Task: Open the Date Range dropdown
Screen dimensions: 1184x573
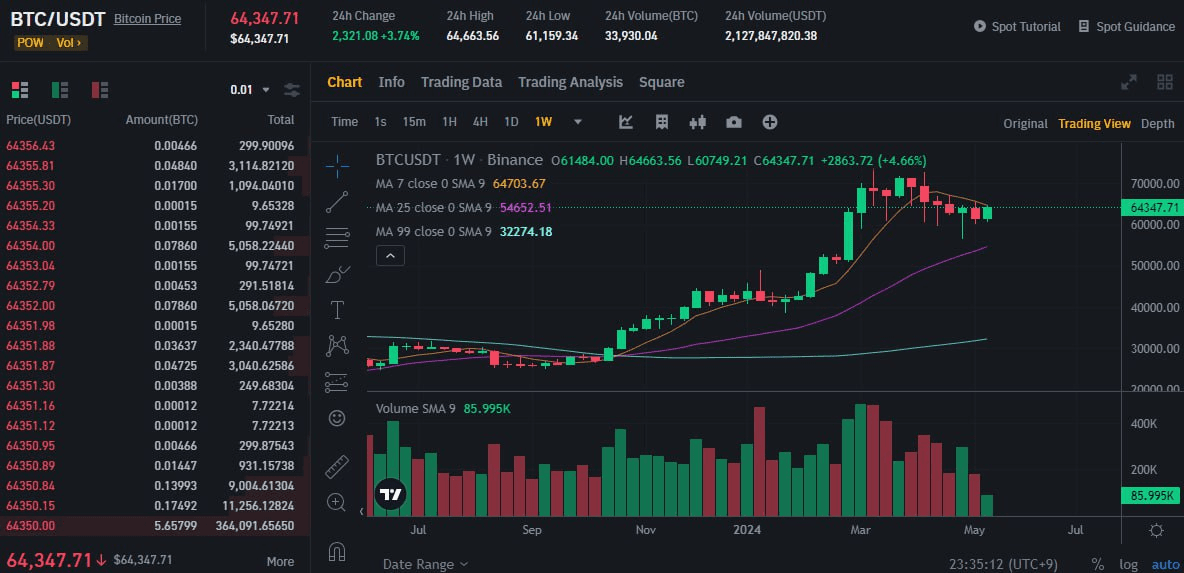Action: [426, 564]
